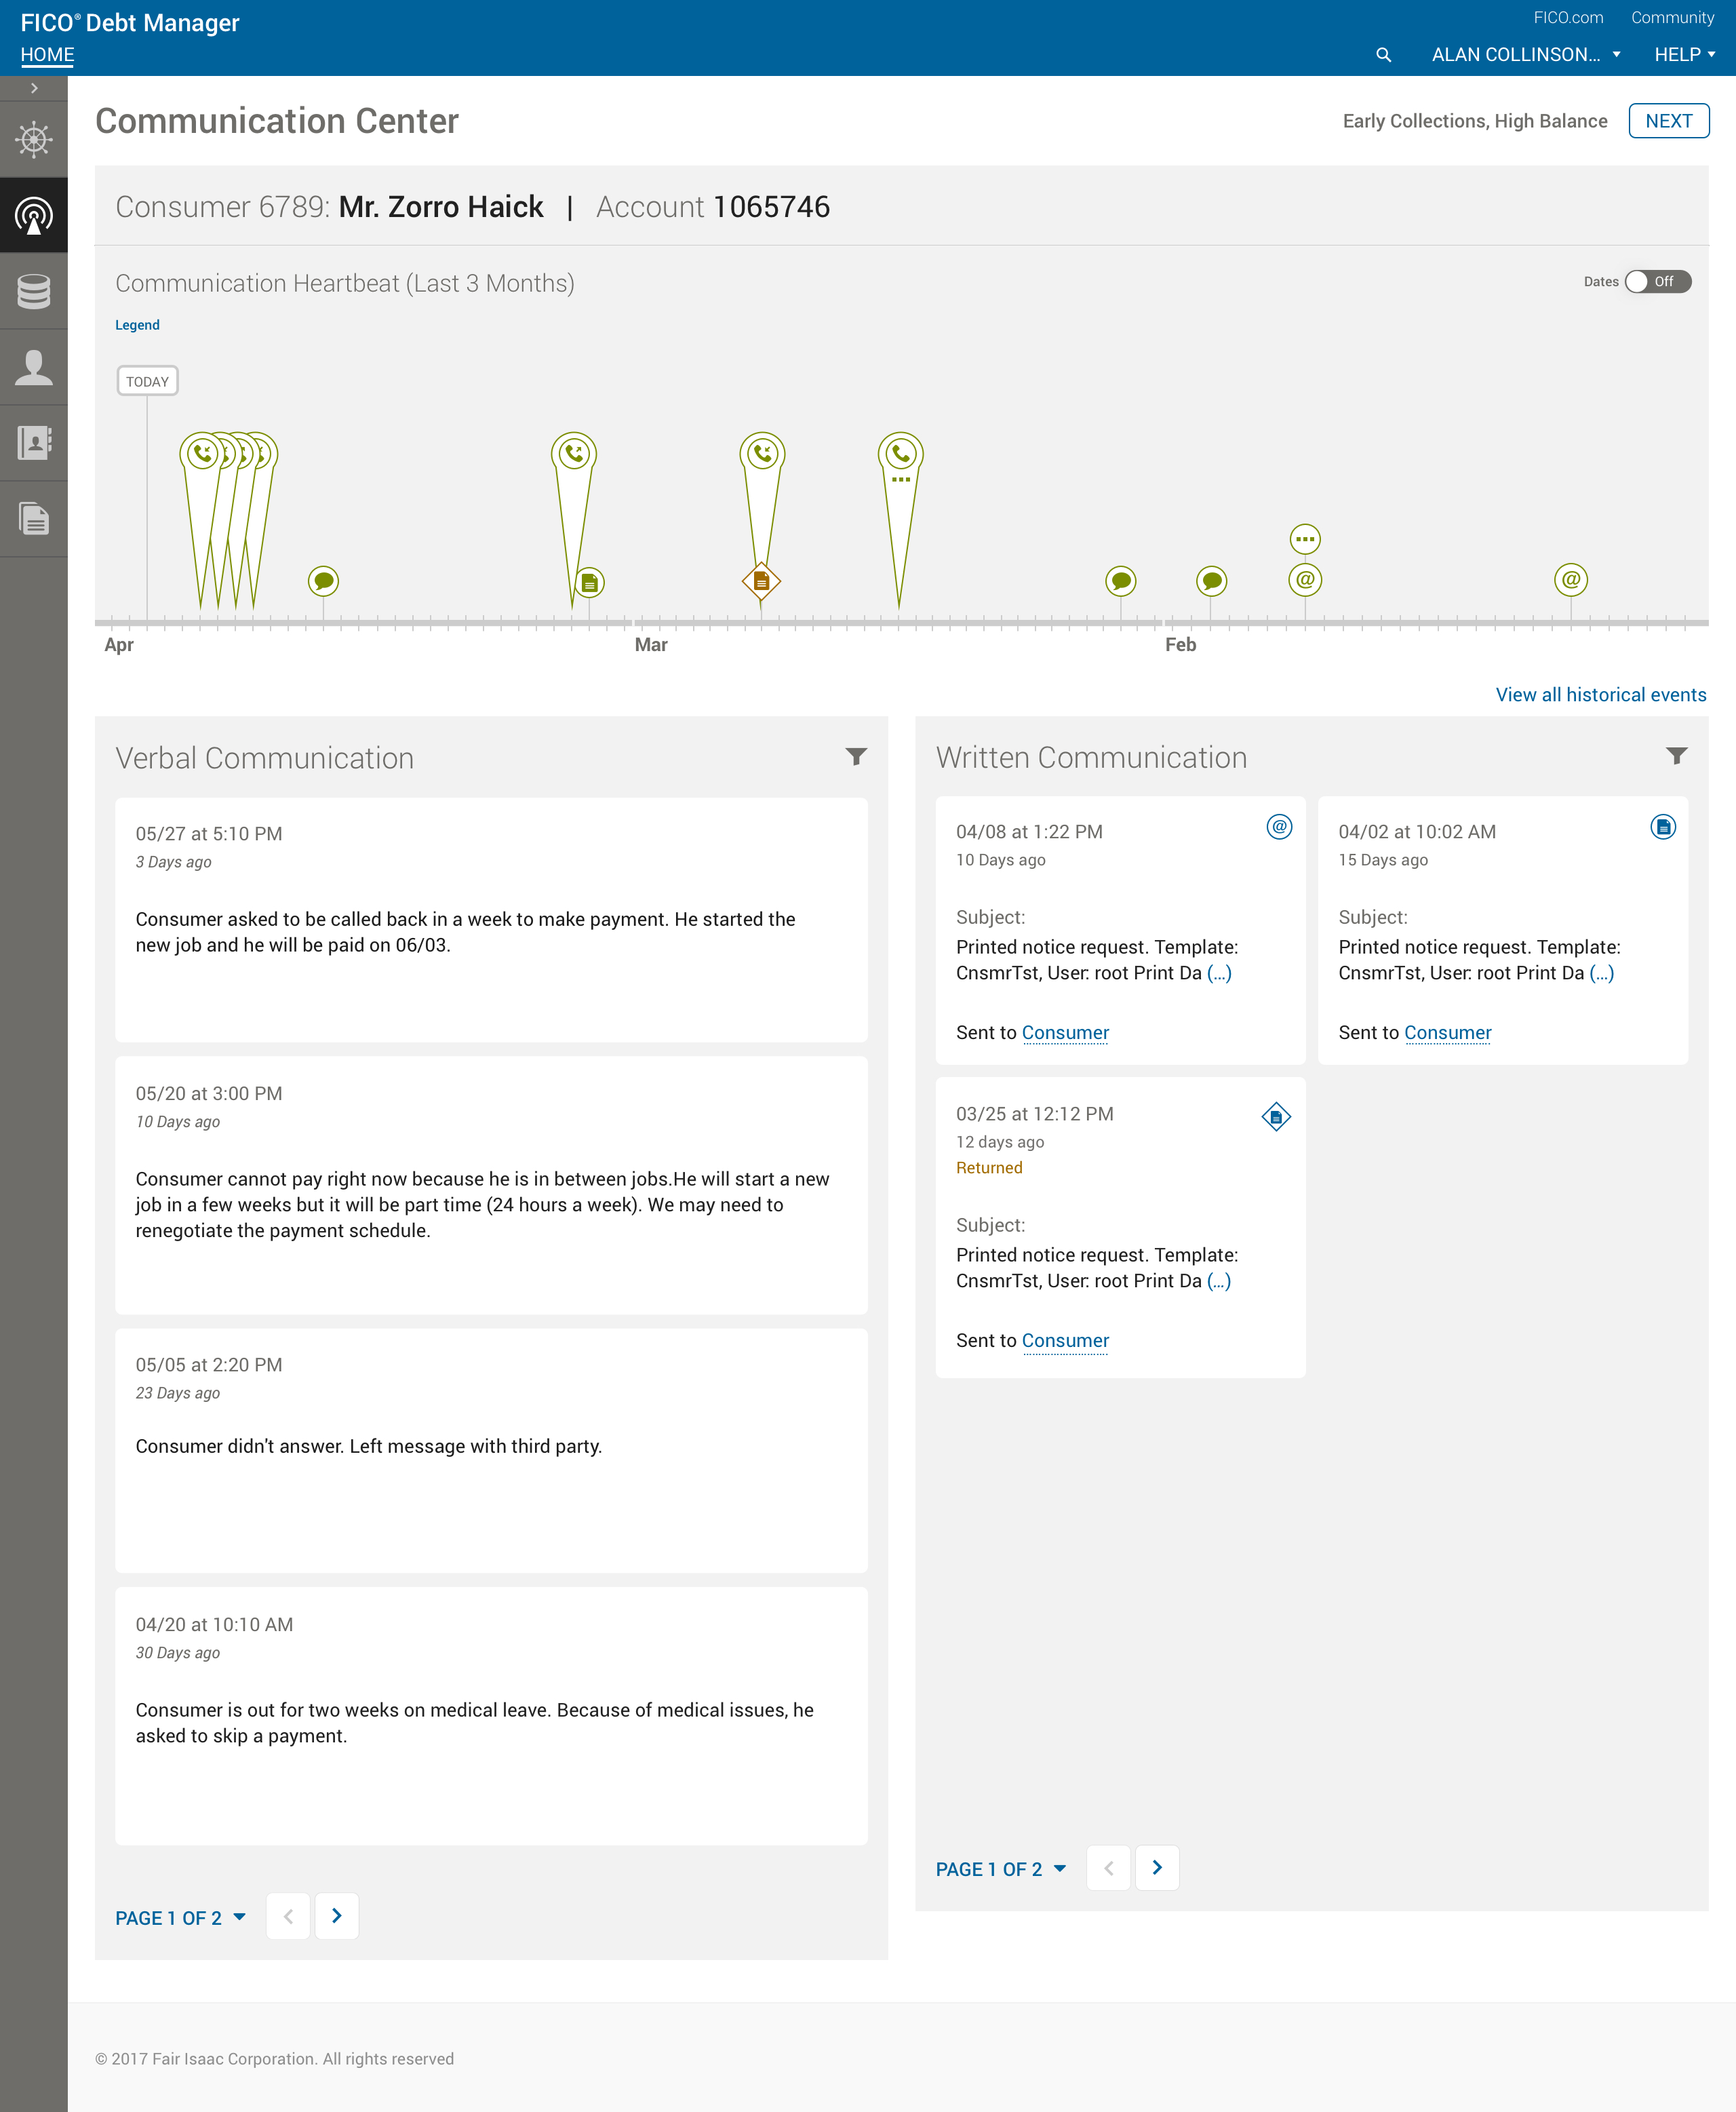Click the email marker below the ellipsis bubble
This screenshot has width=1736, height=2112.
pyautogui.click(x=1305, y=579)
